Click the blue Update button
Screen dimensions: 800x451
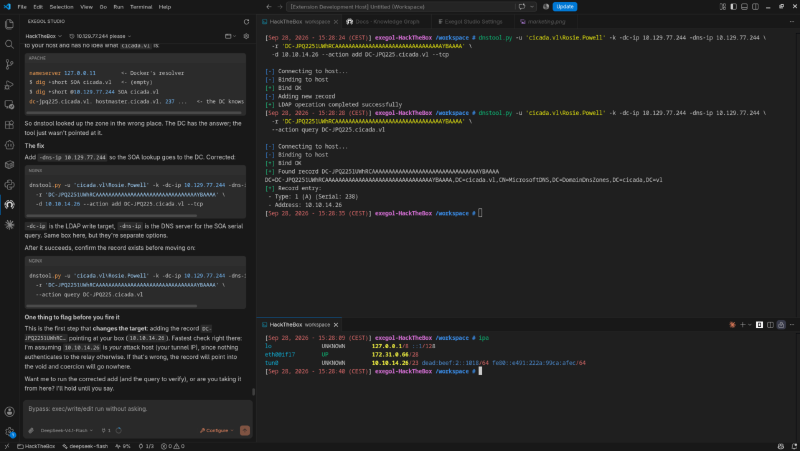pyautogui.click(x=565, y=7)
